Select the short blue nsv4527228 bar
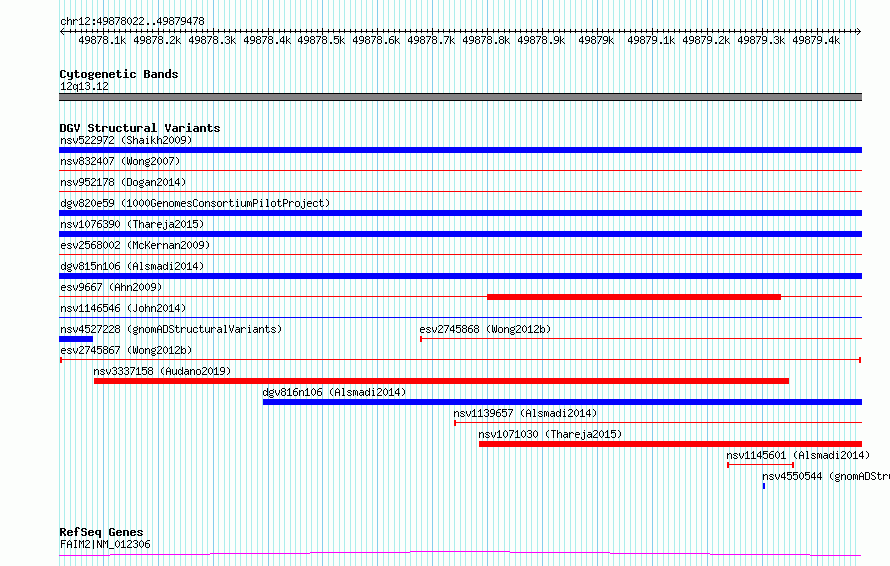890x566 pixels. (76, 339)
